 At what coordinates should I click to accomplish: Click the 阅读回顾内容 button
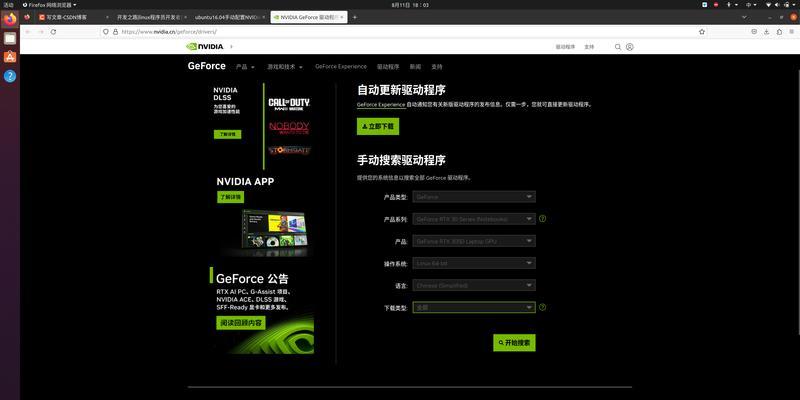[241, 323]
